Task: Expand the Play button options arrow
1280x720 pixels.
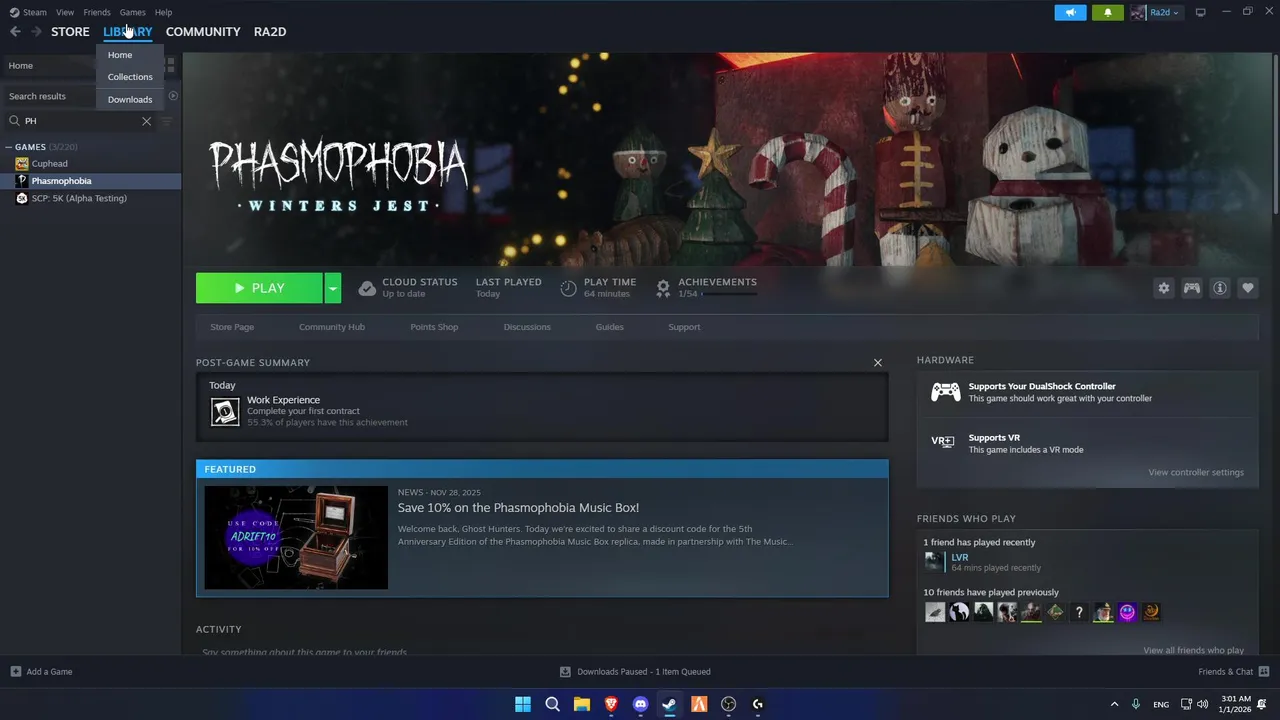Action: point(333,288)
